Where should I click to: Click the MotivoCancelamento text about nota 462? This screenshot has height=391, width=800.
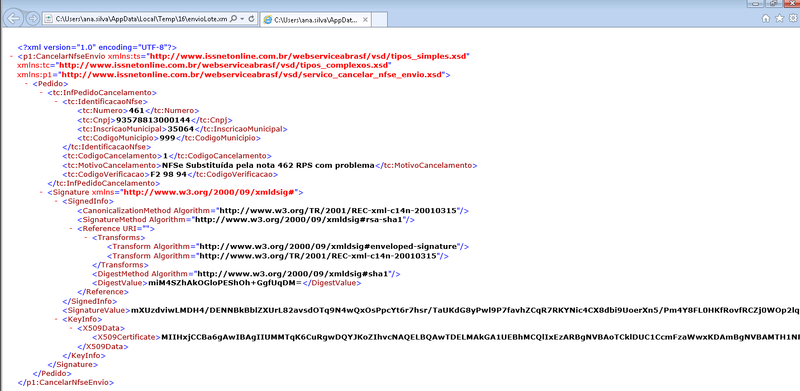point(268,165)
